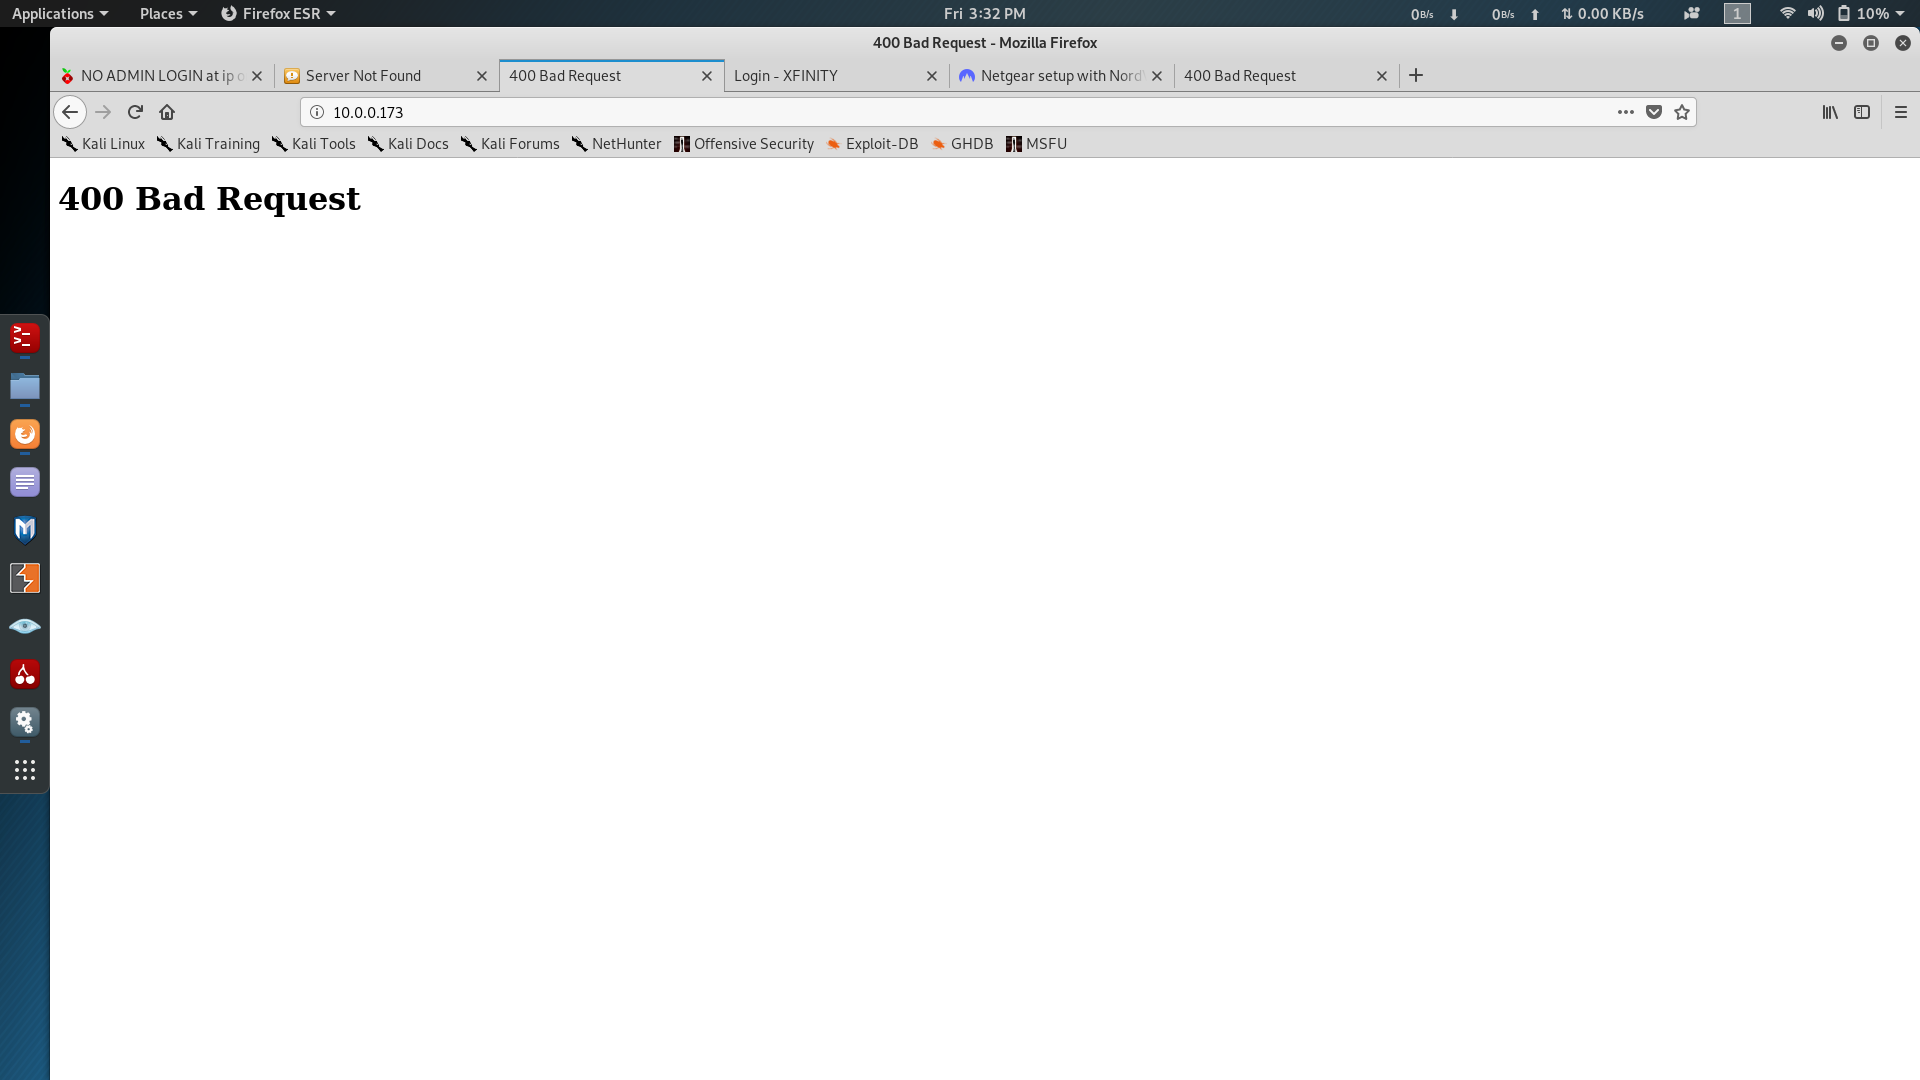Image resolution: width=1920 pixels, height=1080 pixels.
Task: Launch Cherrytree from the dock
Action: click(25, 674)
